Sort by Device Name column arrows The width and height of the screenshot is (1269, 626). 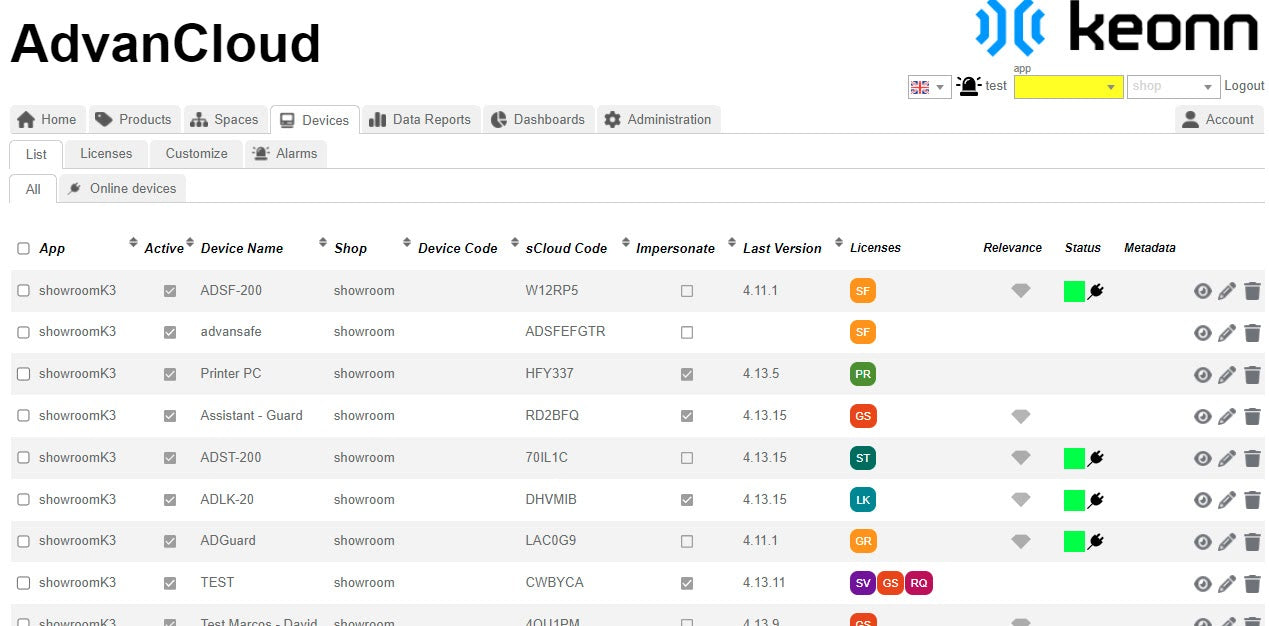point(323,243)
